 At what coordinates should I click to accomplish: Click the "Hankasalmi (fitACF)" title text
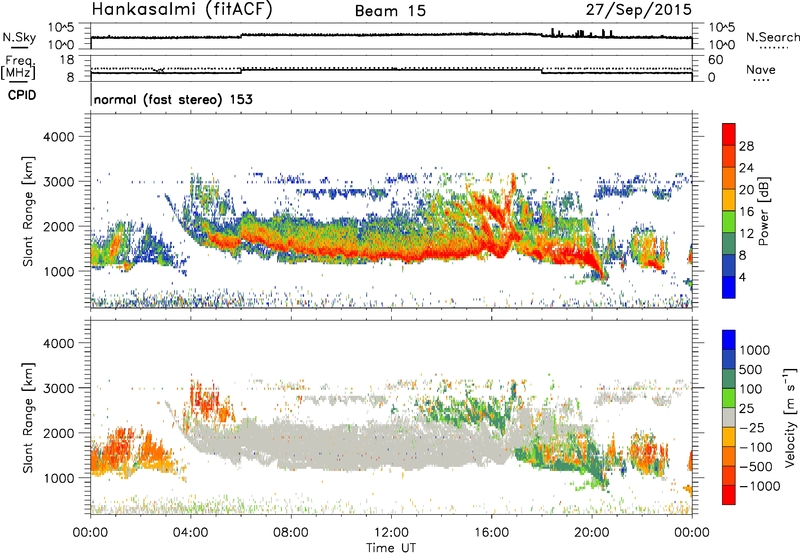pyautogui.click(x=182, y=10)
